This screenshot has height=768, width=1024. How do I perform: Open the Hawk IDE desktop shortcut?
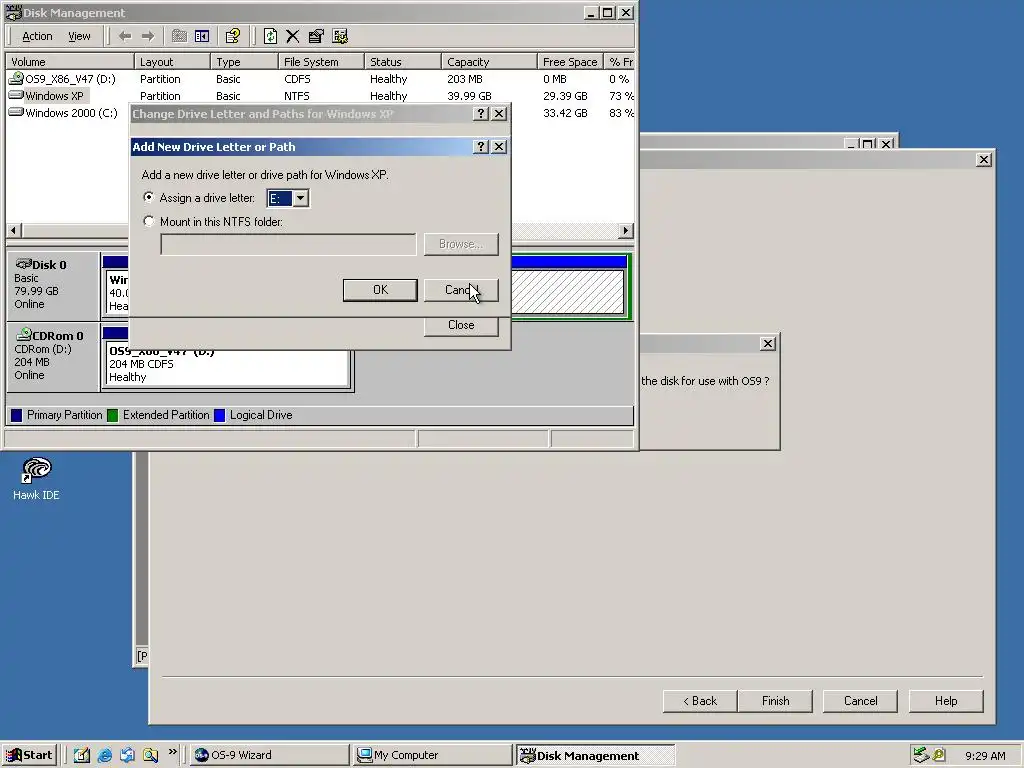(x=36, y=479)
